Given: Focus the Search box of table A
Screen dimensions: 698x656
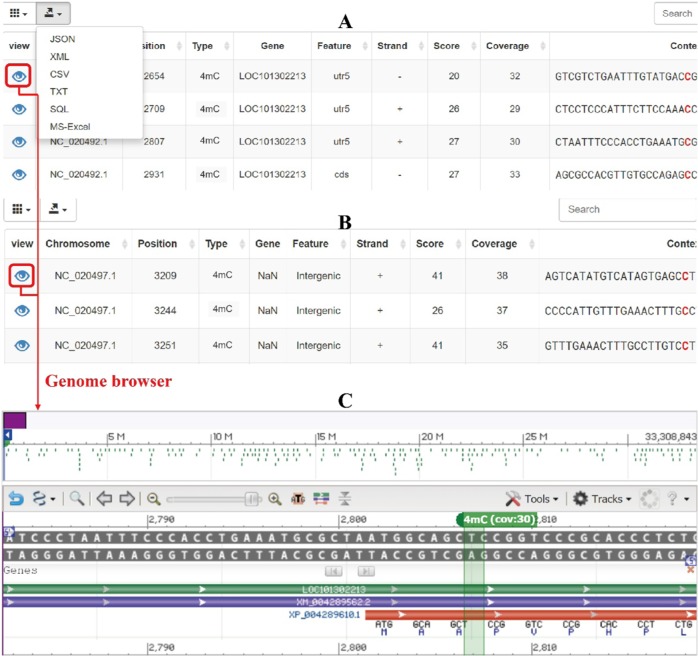Looking at the screenshot, I should coord(676,13).
